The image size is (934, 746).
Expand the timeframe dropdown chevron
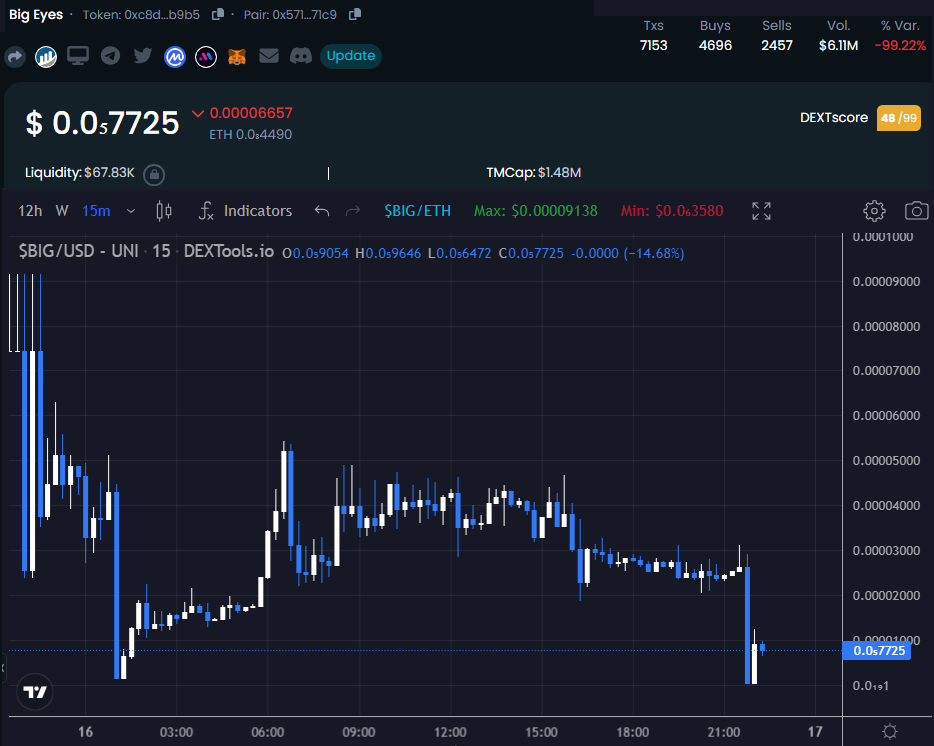click(x=131, y=211)
